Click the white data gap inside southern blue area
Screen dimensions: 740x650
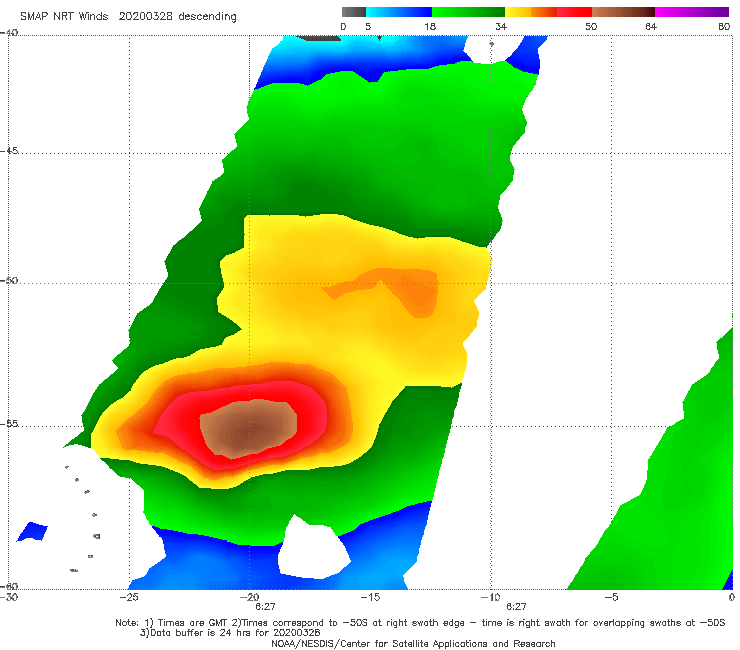(x=314, y=549)
